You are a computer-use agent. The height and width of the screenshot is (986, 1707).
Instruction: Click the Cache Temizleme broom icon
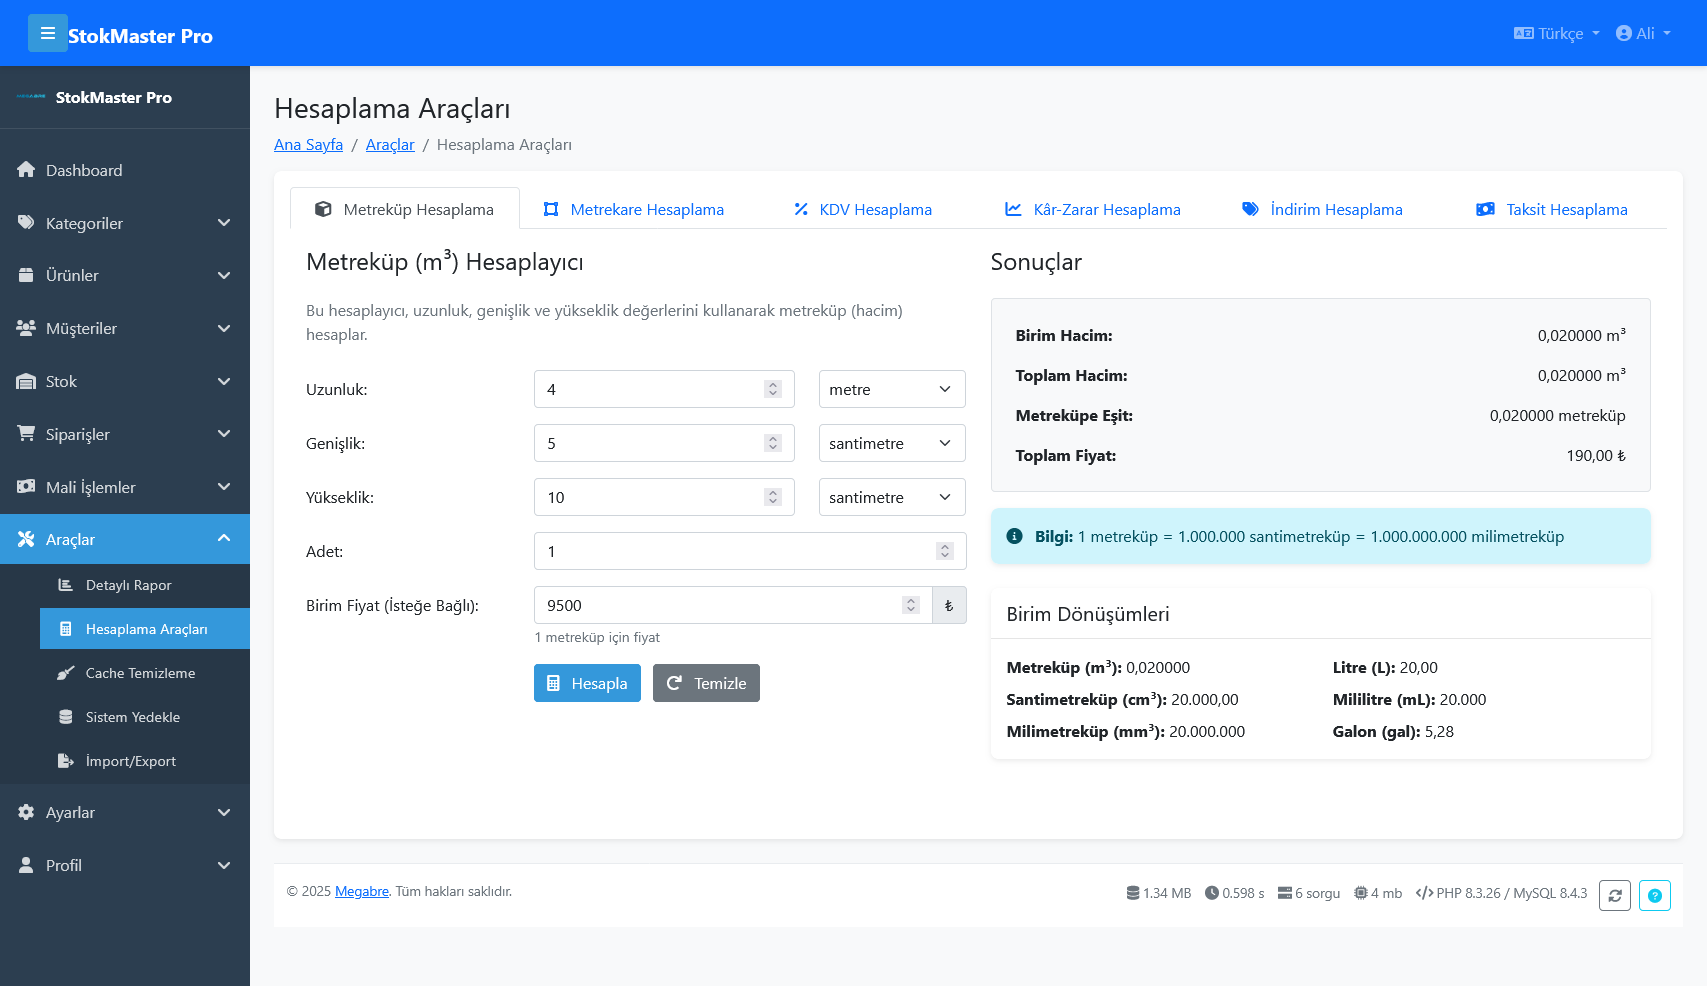click(x=65, y=673)
